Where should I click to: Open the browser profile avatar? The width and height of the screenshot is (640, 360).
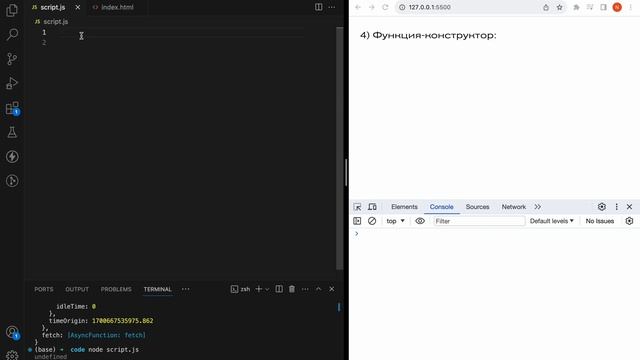pyautogui.click(x=617, y=7)
